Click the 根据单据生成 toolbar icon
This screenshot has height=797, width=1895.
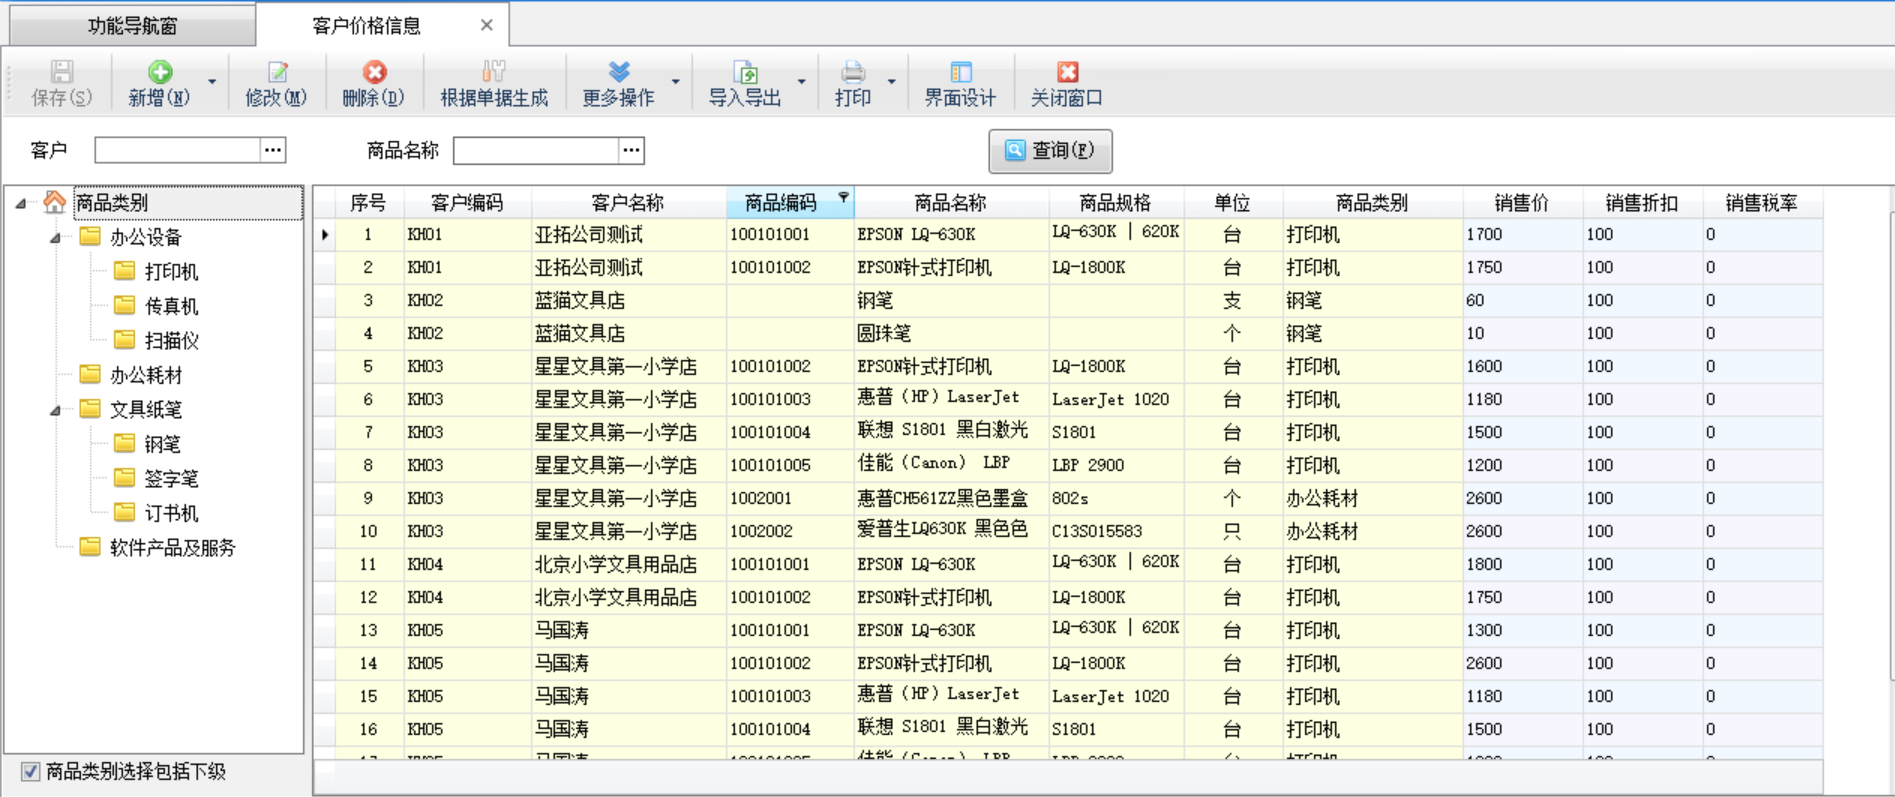494,72
